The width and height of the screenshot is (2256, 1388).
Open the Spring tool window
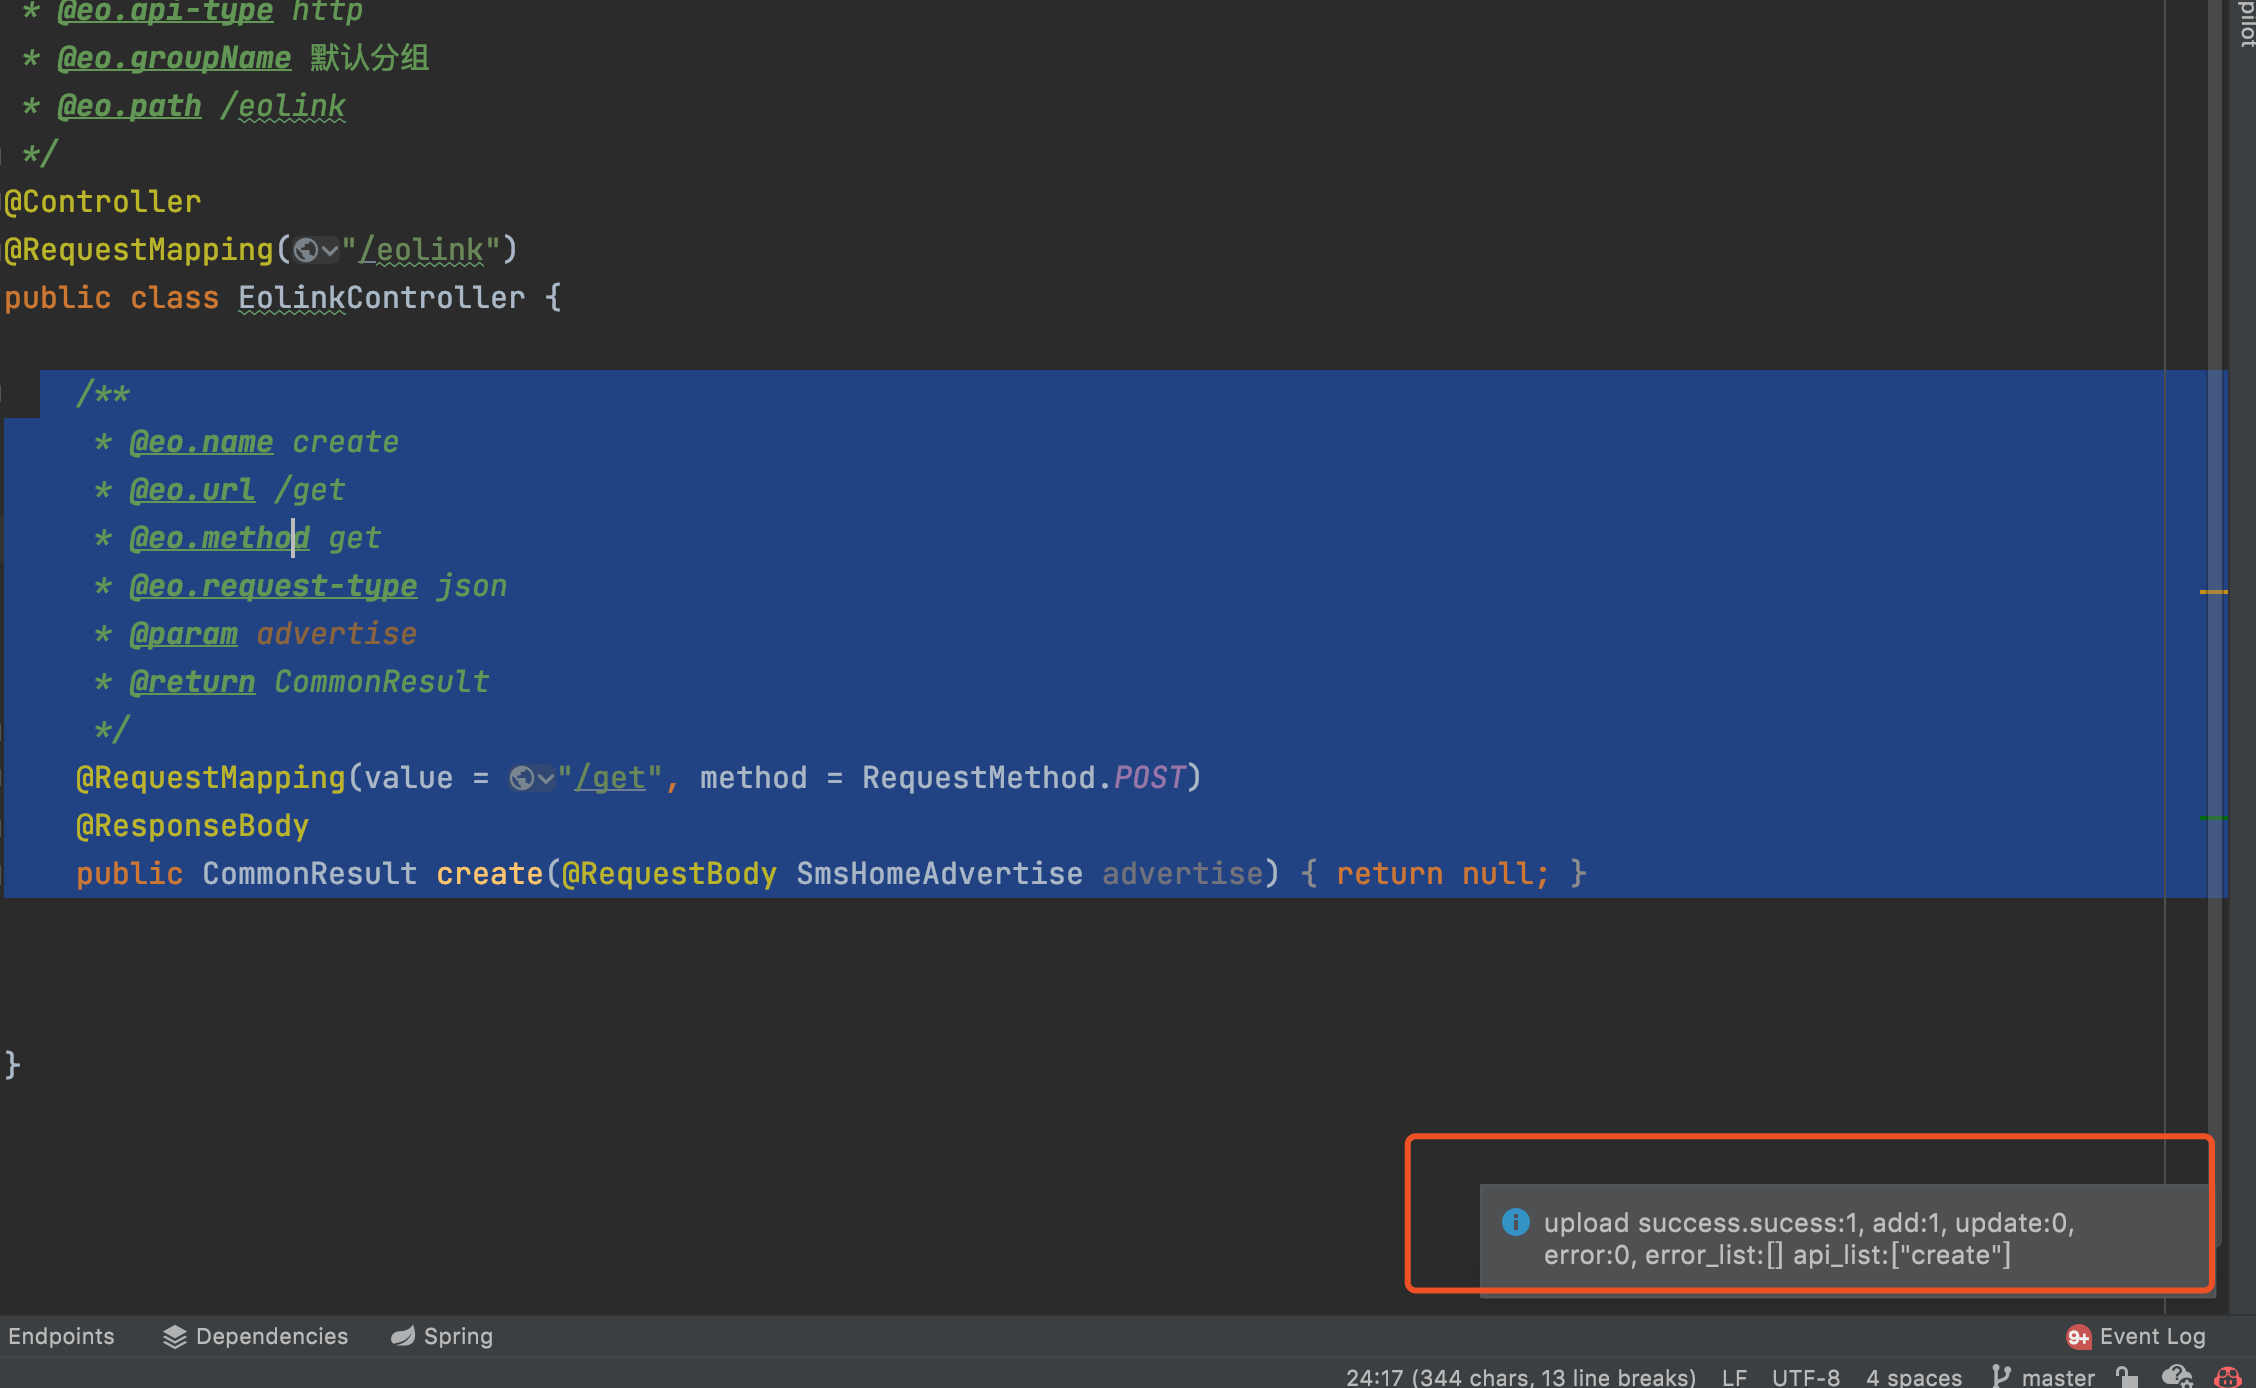[x=442, y=1337]
